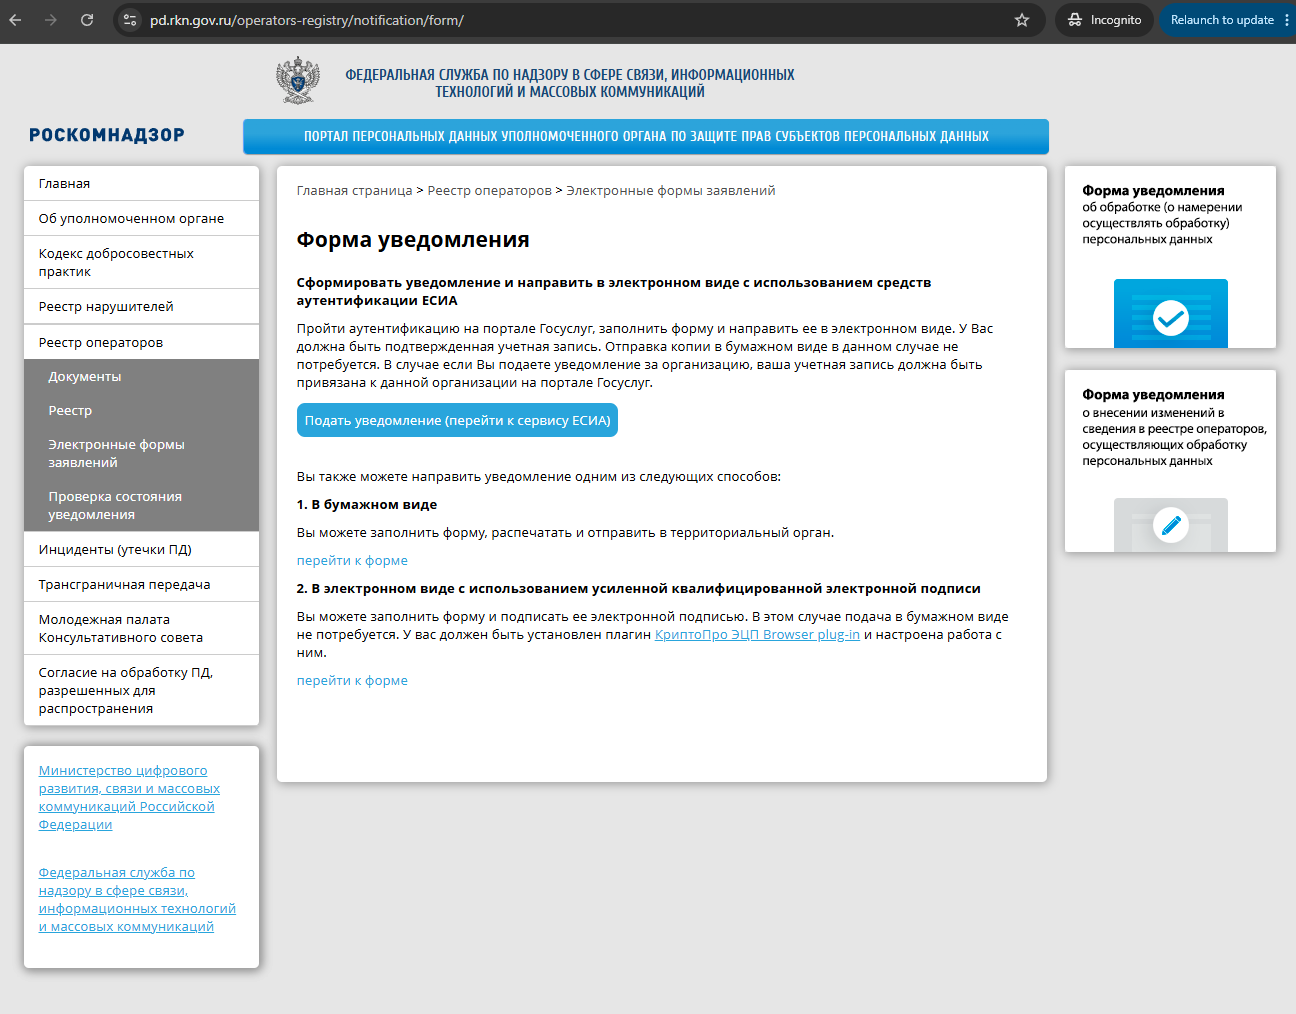This screenshot has height=1014, width=1296.
Task: Follow перейти к форме link for paper form
Action: [x=352, y=561]
